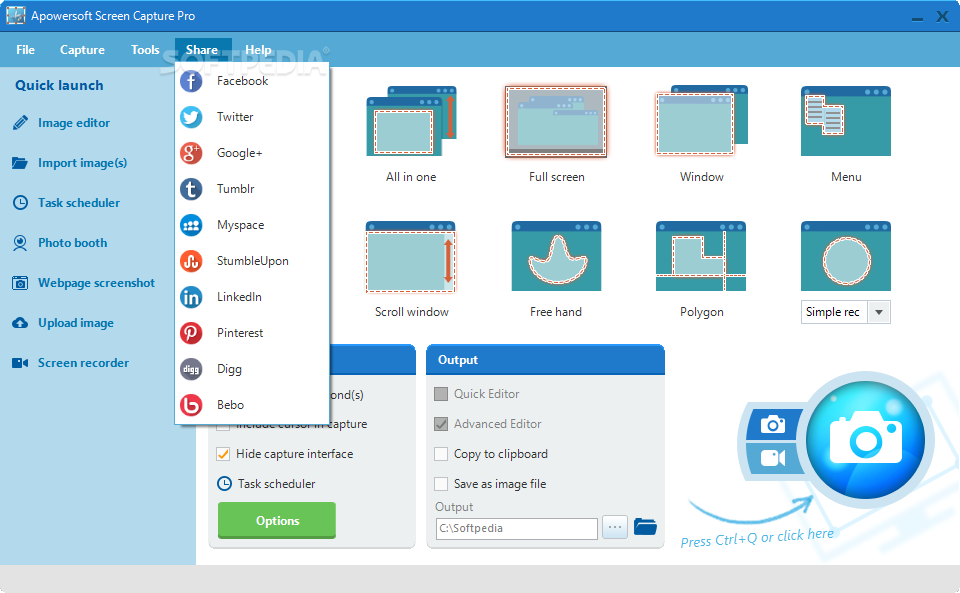Open the Capture menu
Viewport: 960px width, 593px height.
(x=82, y=50)
